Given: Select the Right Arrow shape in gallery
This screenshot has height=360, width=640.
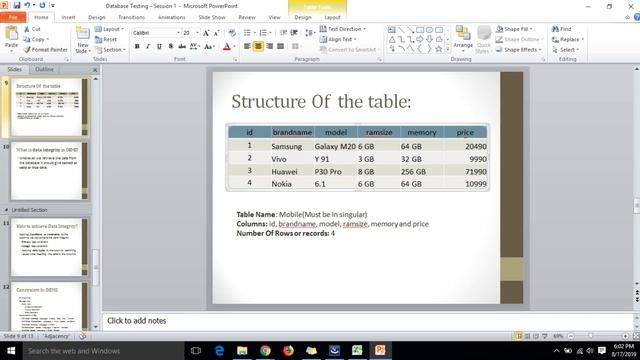Looking at the screenshot, I should (420, 39).
